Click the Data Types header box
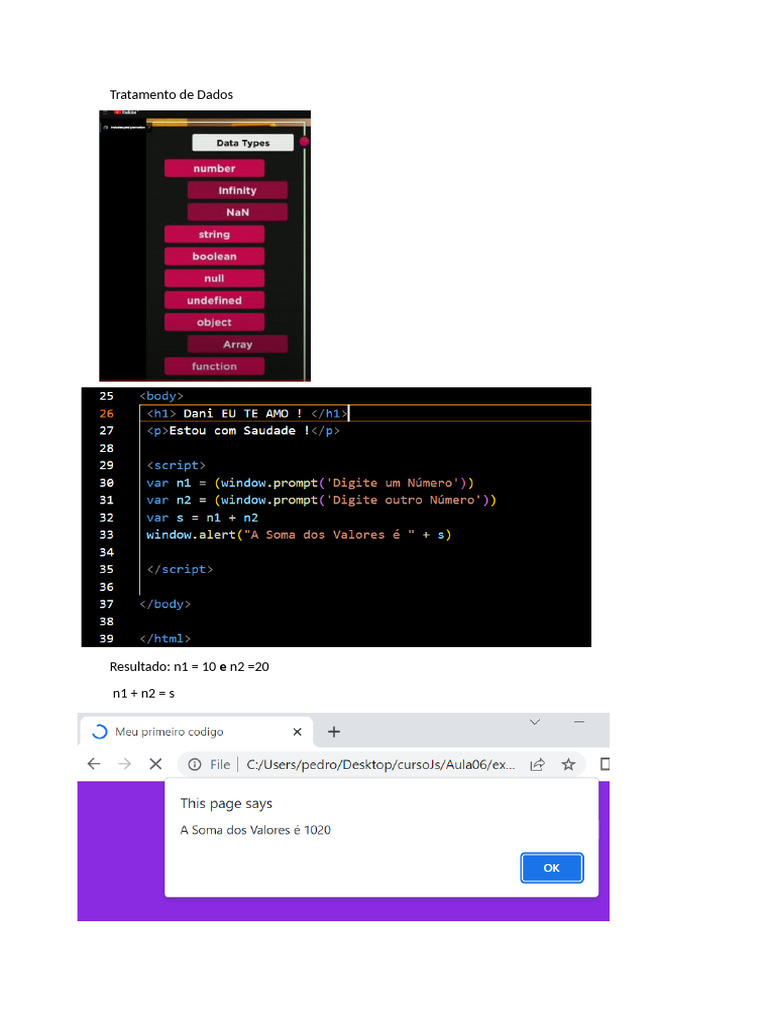 click(243, 143)
